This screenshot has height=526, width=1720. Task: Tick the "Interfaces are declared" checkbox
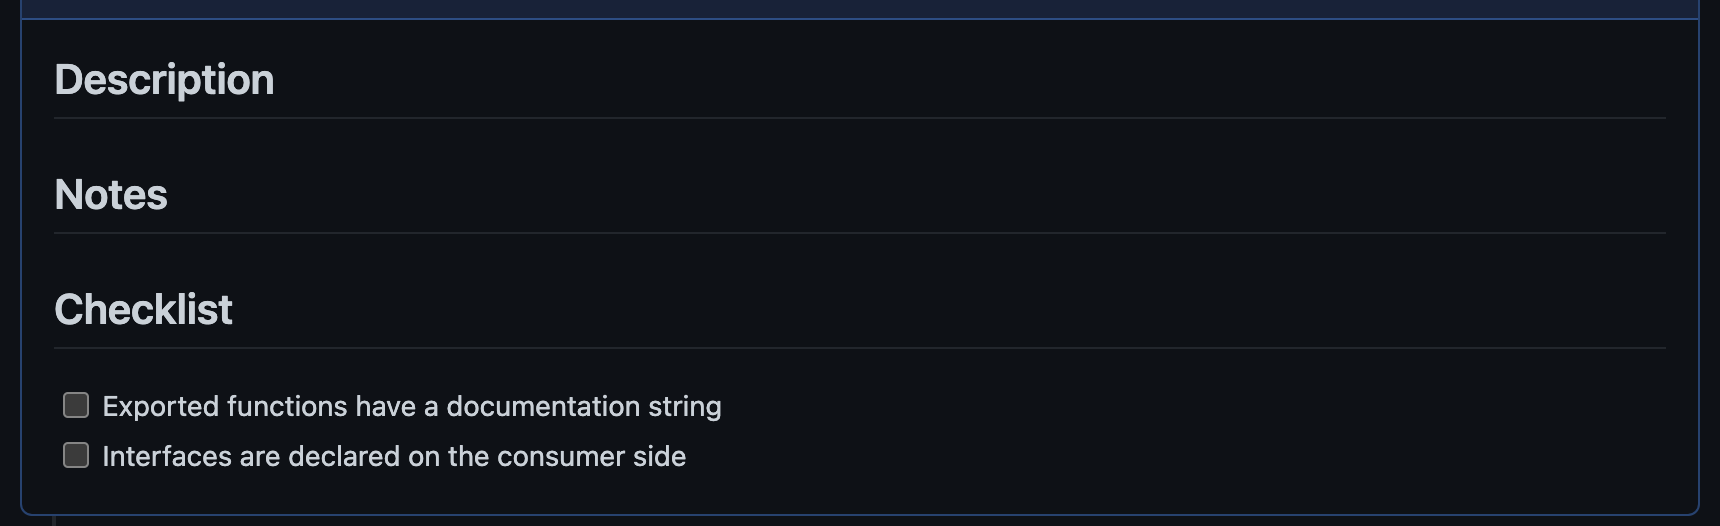point(76,455)
